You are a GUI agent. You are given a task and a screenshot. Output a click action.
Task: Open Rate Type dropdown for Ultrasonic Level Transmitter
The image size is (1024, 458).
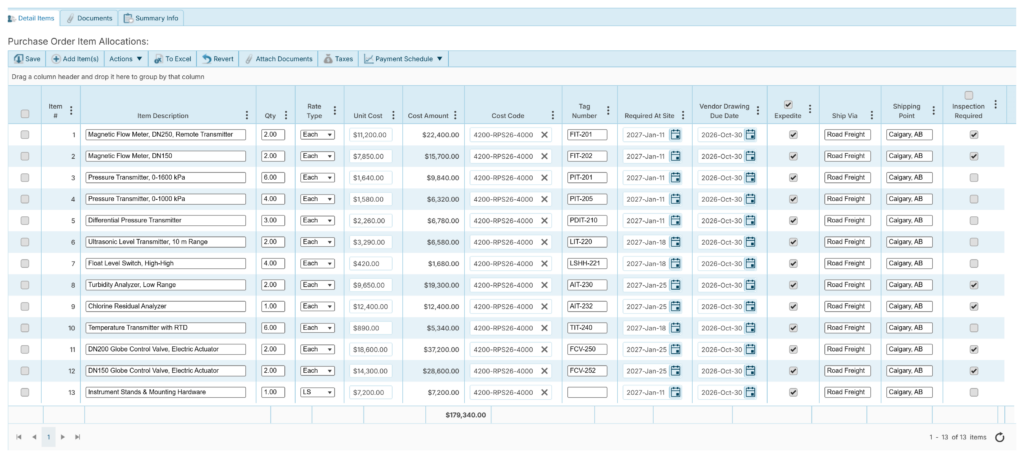point(317,242)
